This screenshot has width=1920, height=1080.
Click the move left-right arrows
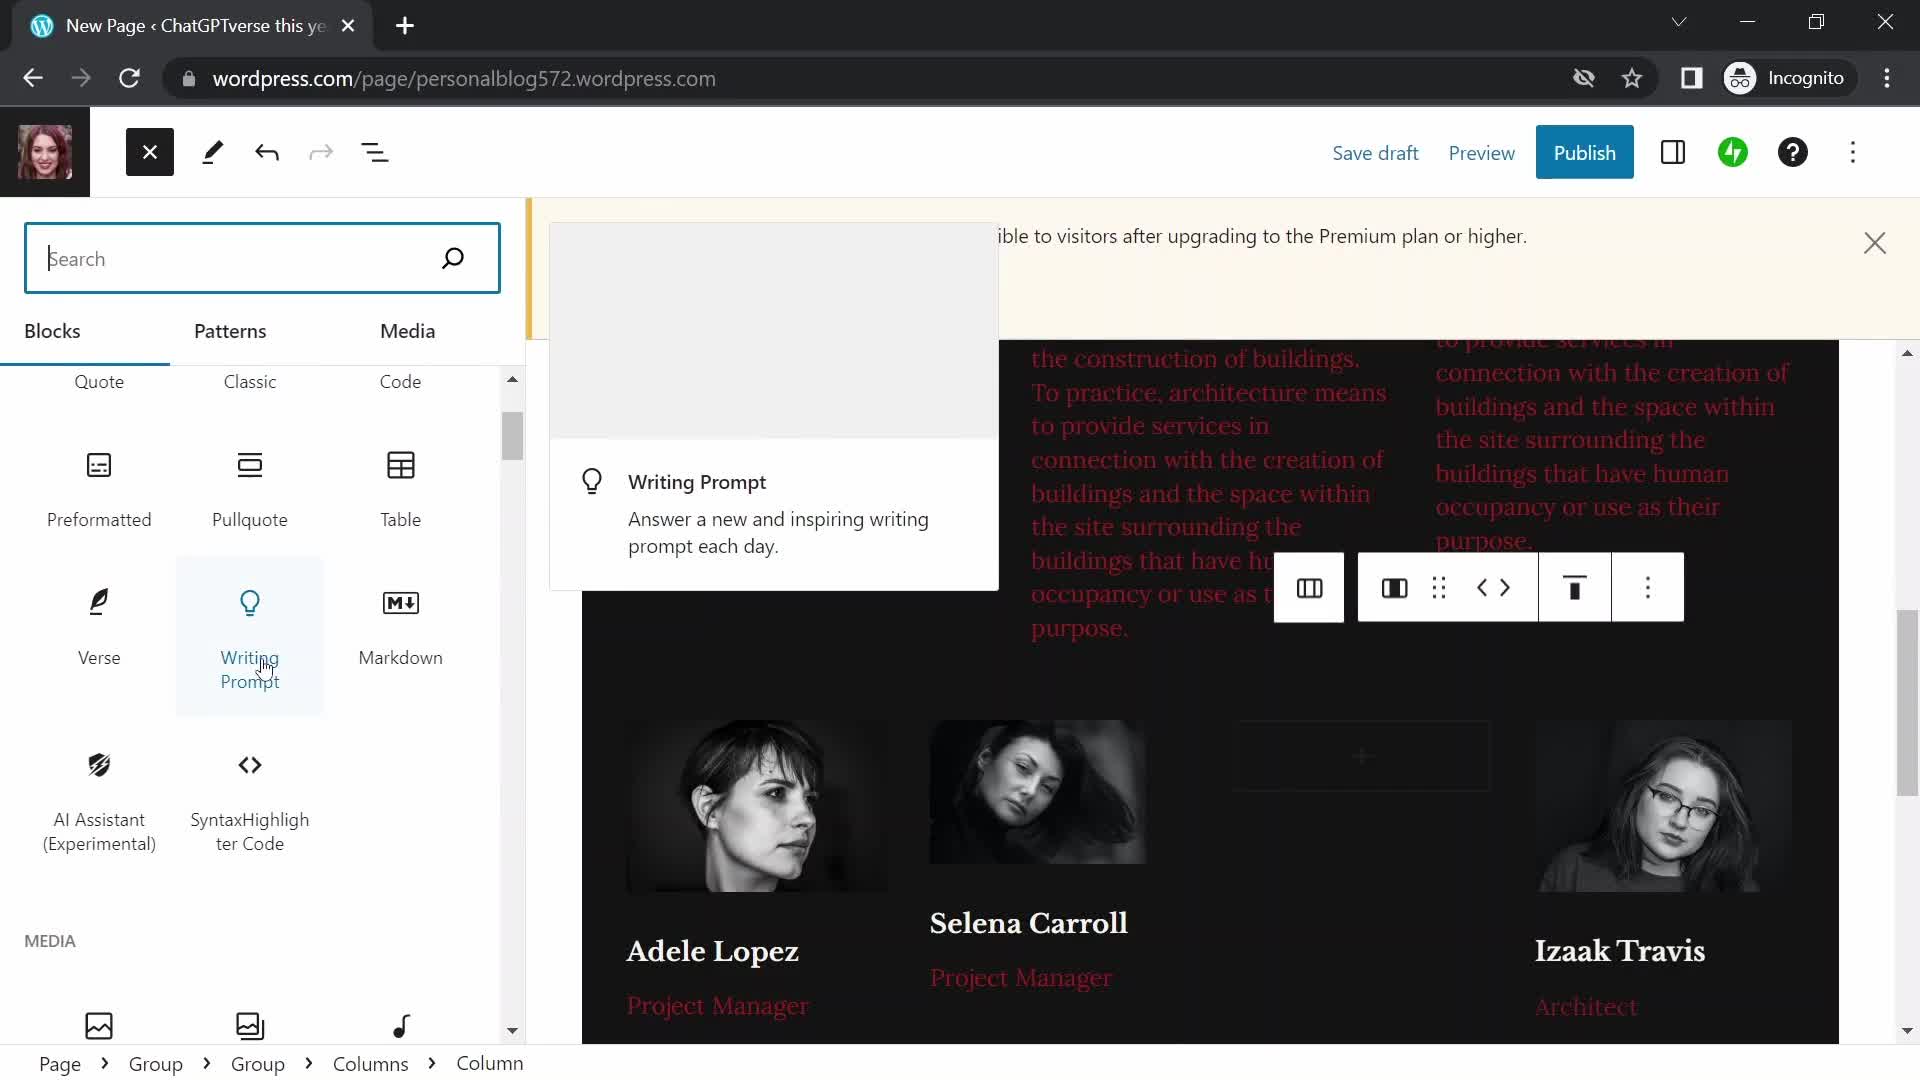pos(1494,588)
